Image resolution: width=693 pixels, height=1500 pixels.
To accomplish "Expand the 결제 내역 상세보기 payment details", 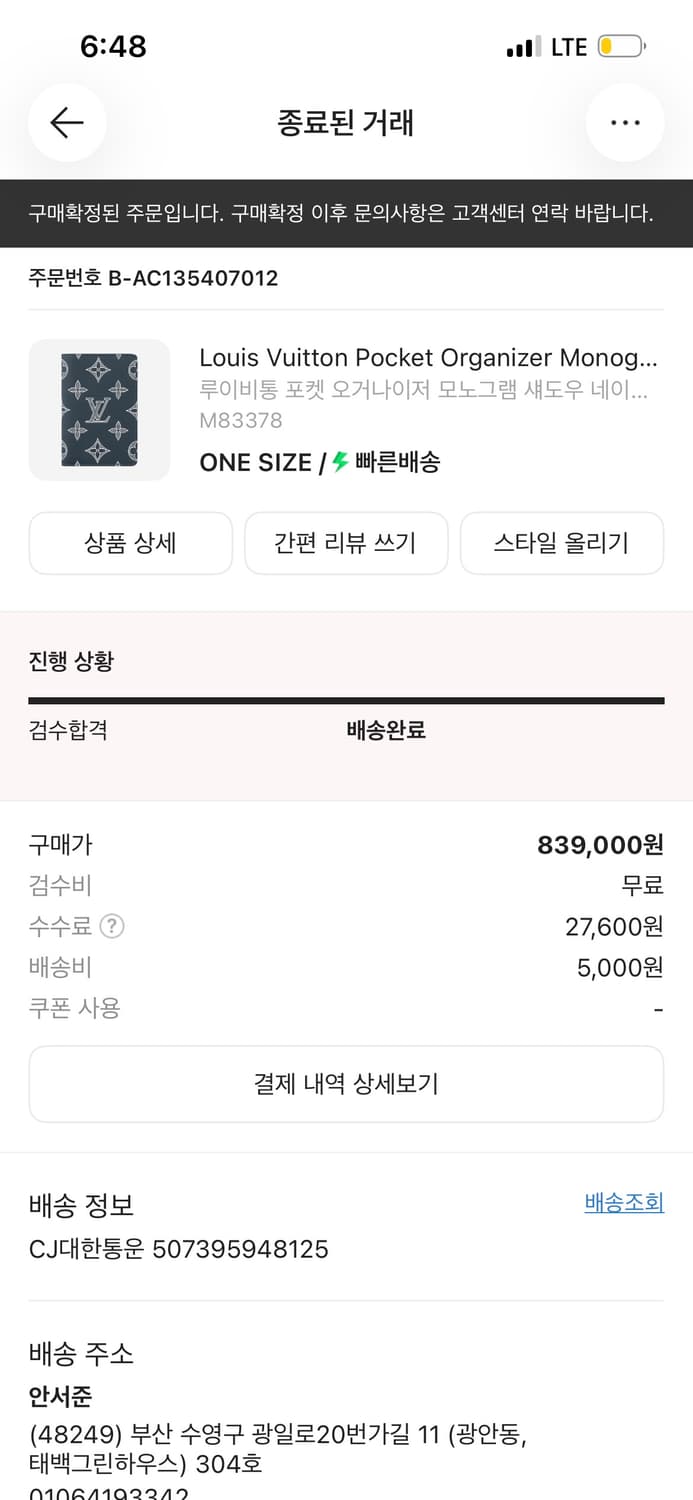I will 346,1083.
